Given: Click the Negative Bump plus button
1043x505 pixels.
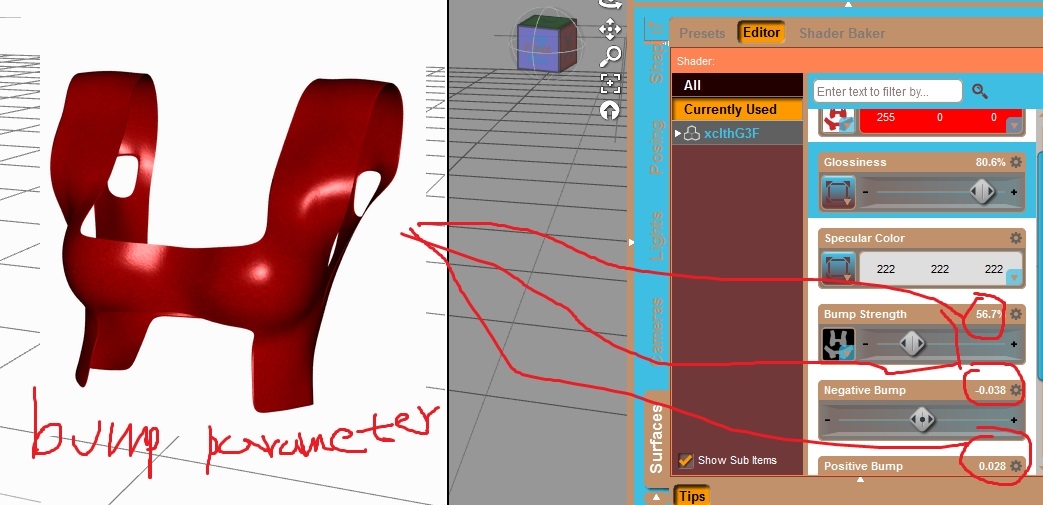Looking at the screenshot, I should coord(1014,420).
